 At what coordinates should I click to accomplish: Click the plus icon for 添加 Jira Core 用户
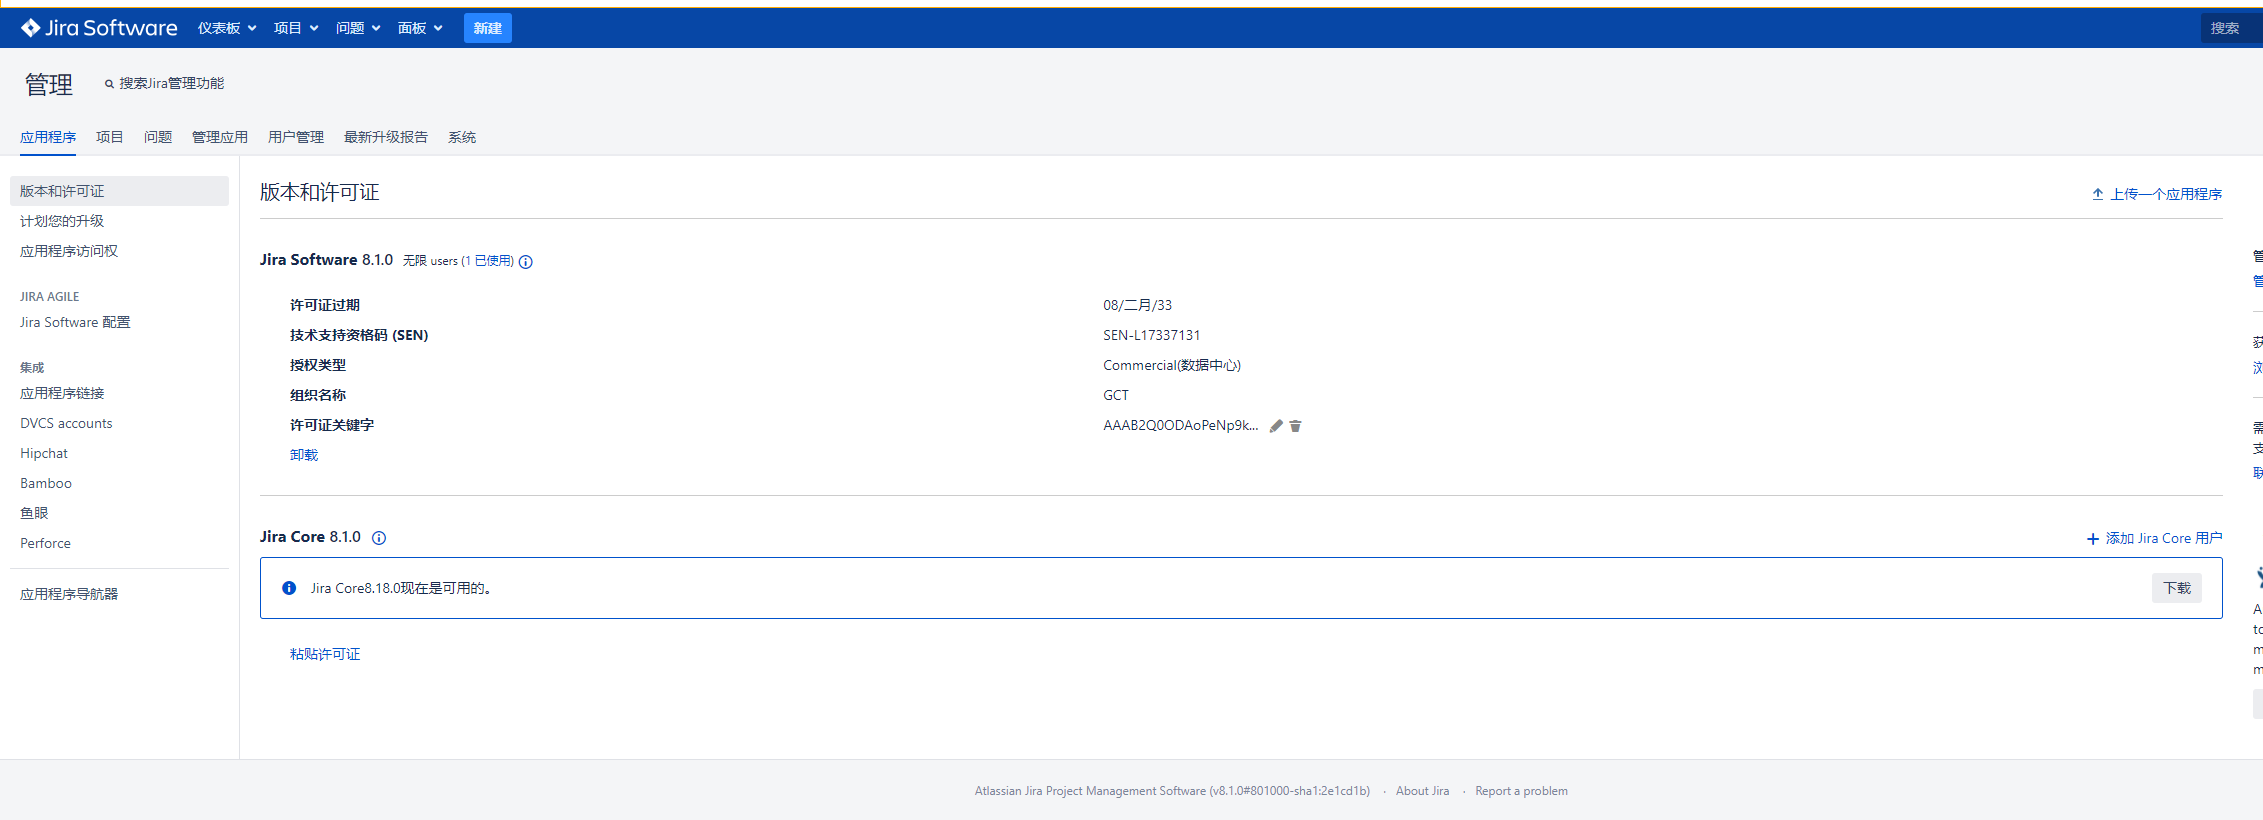[2092, 539]
